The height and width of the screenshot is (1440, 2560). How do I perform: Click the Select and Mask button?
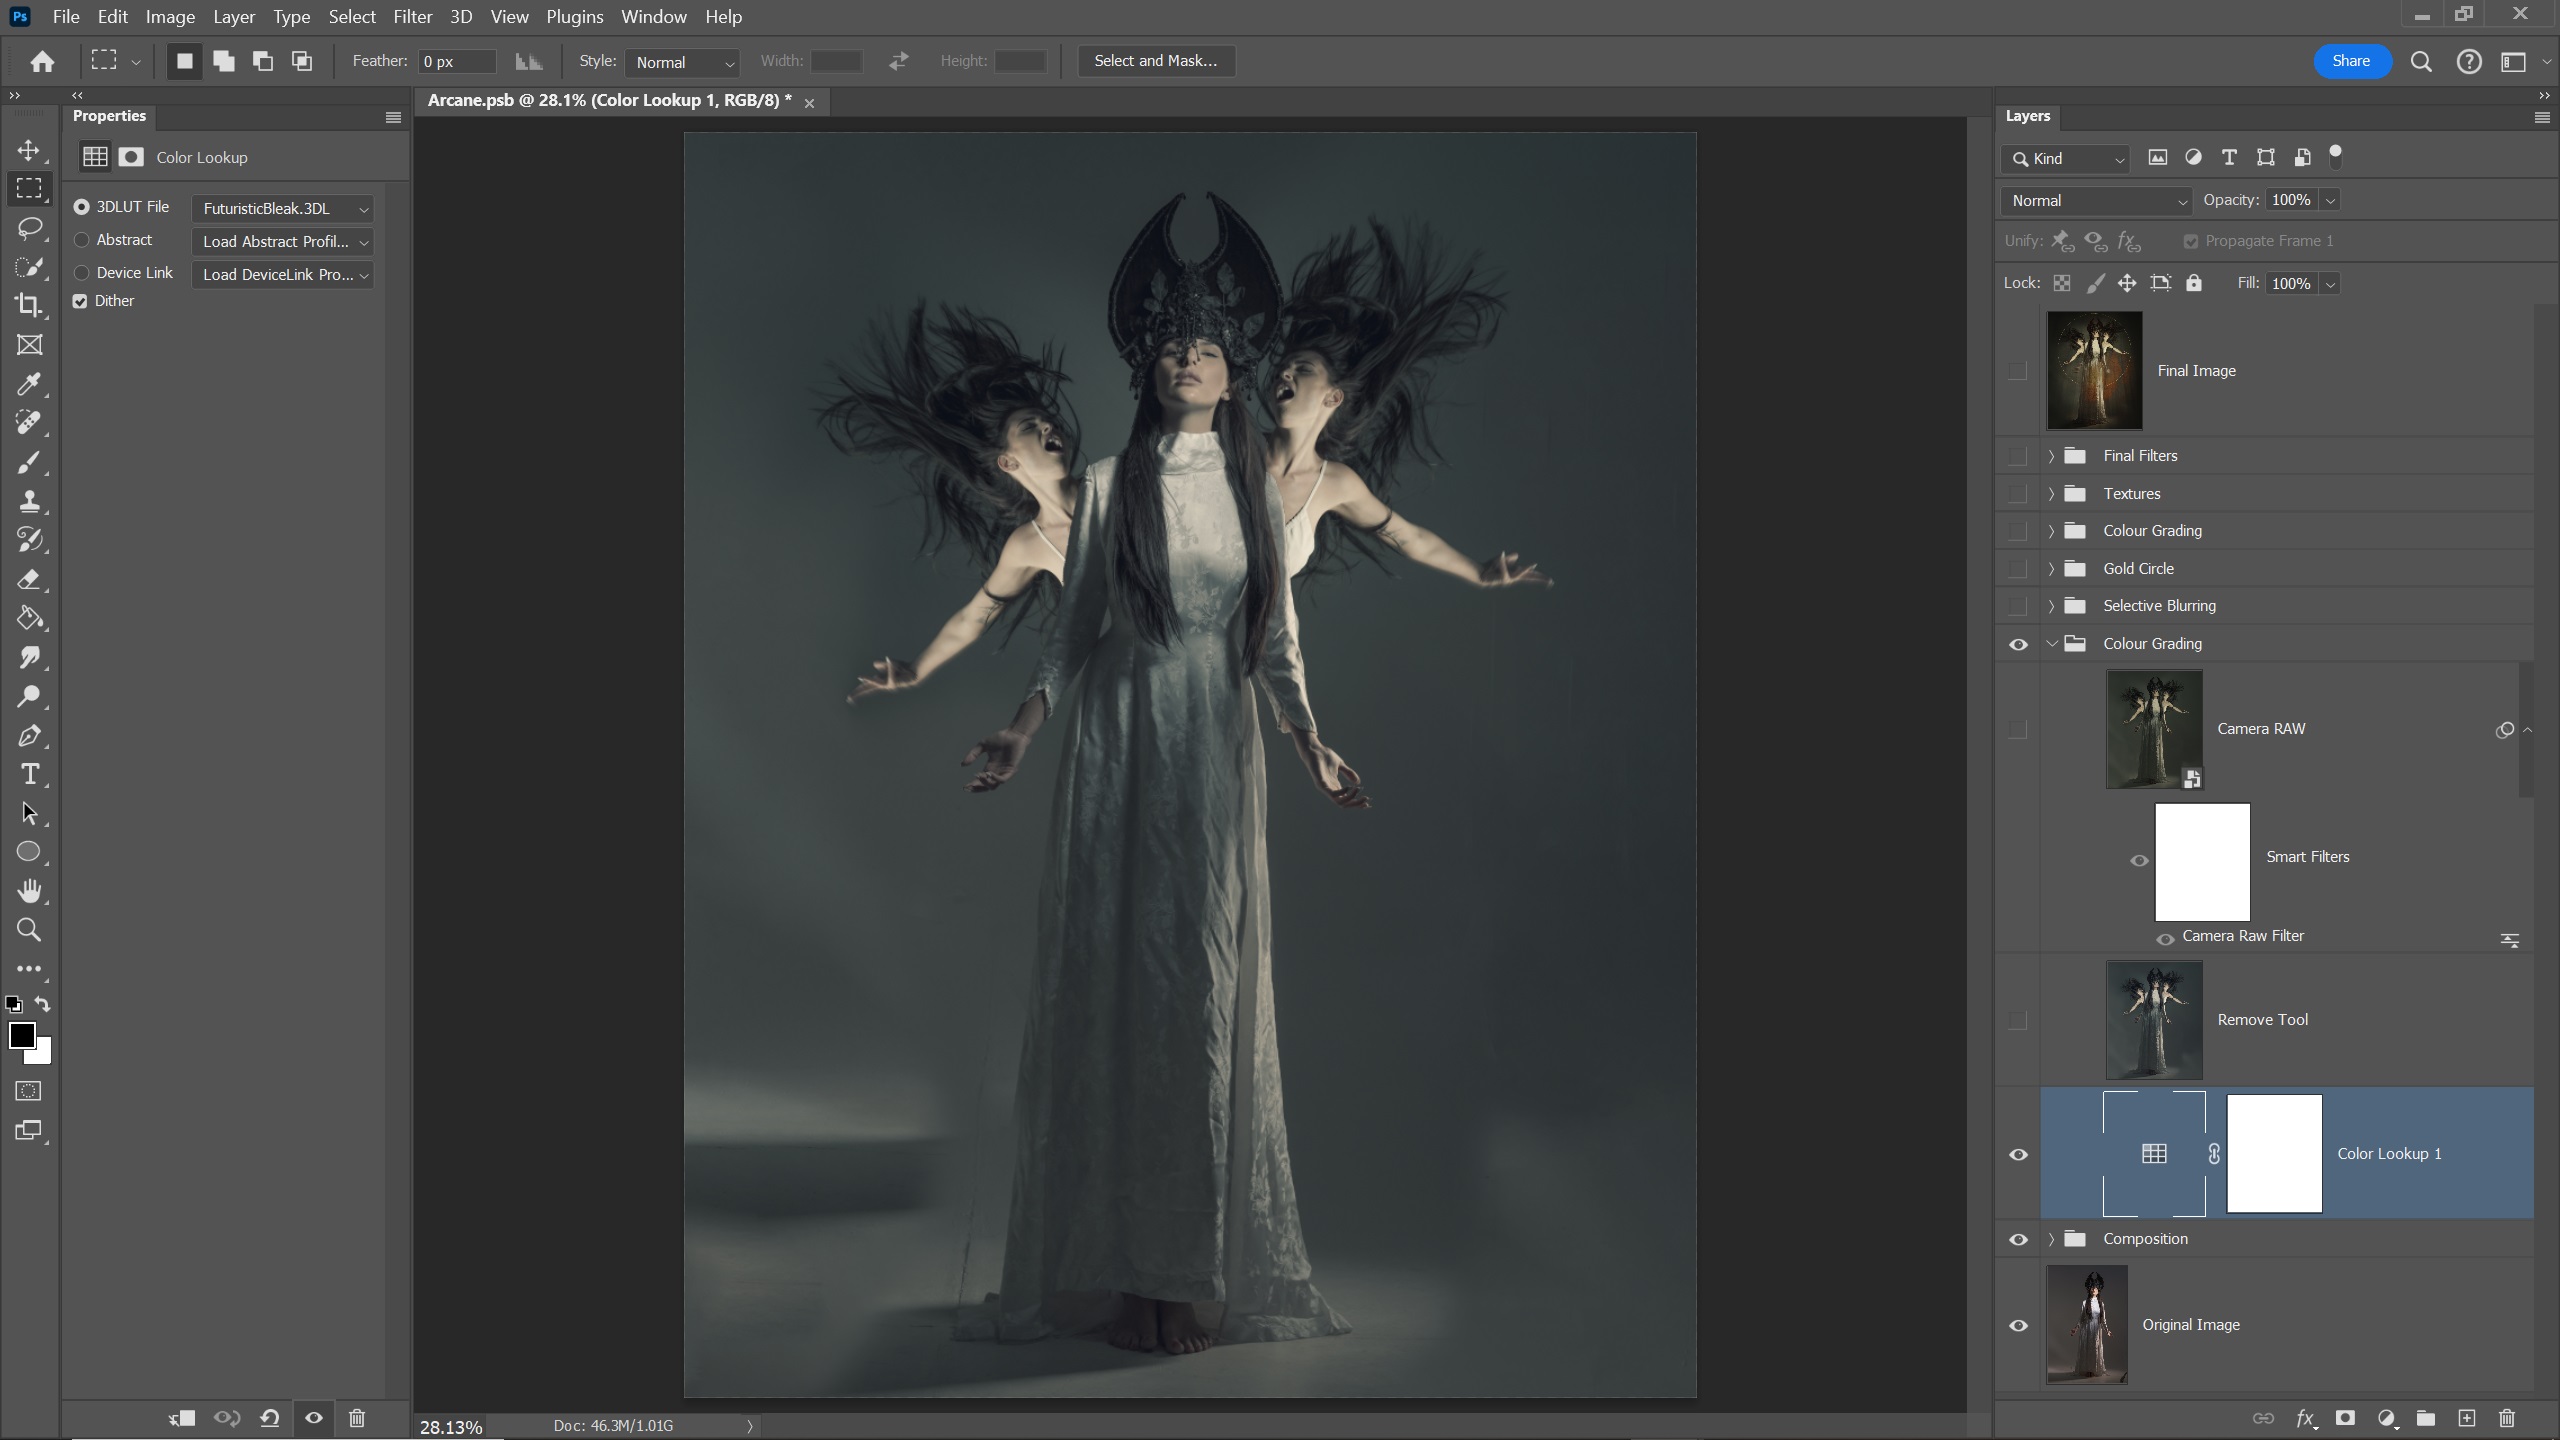click(x=1155, y=60)
